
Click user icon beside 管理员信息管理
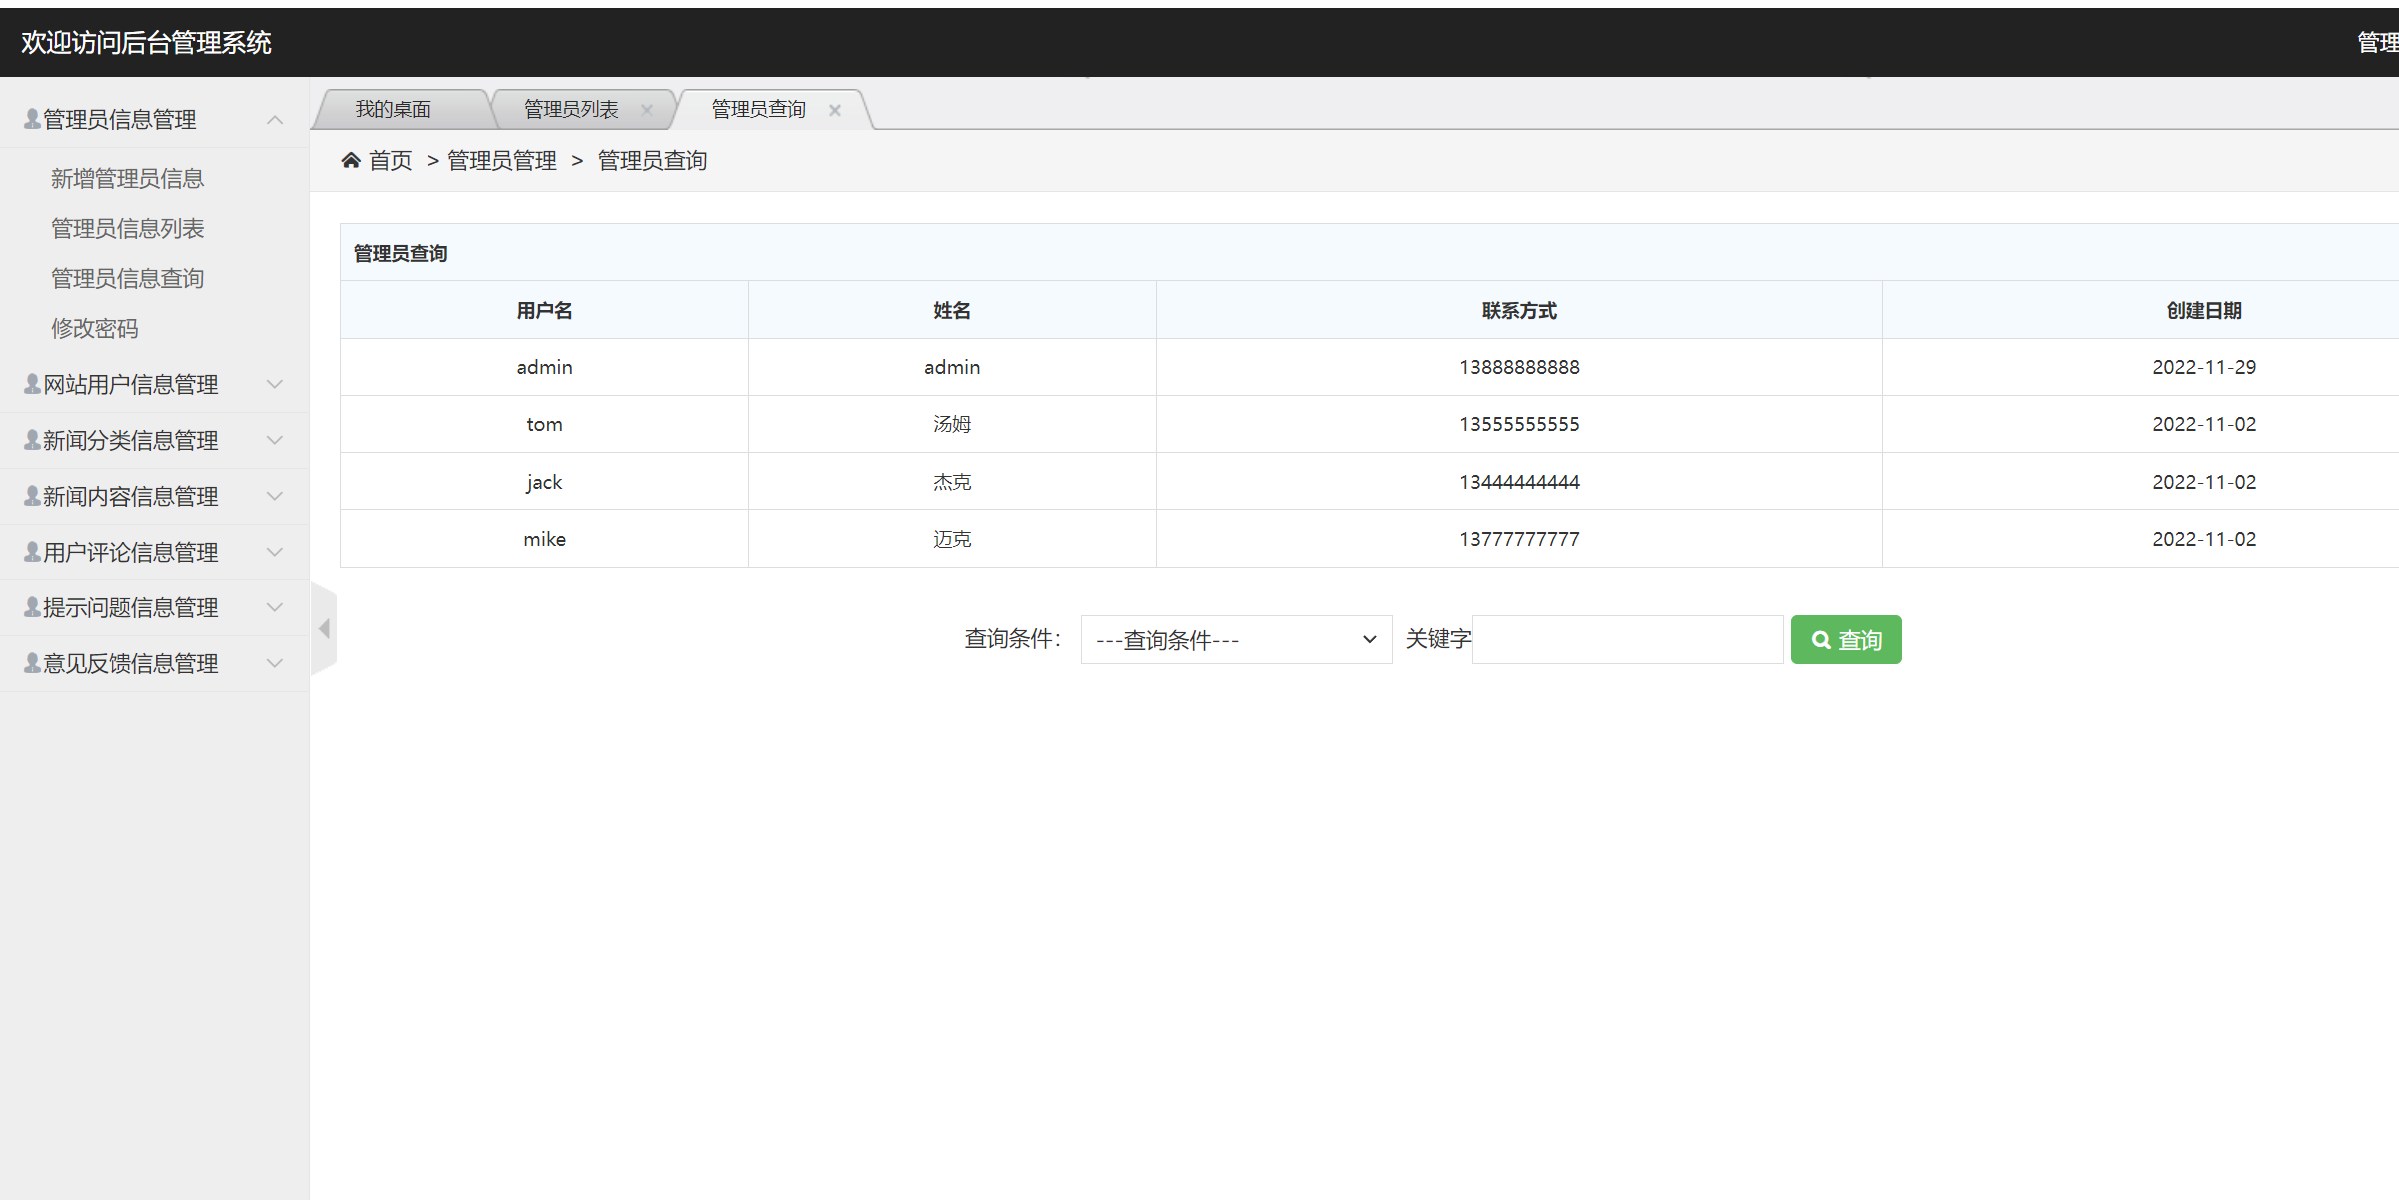(x=33, y=119)
